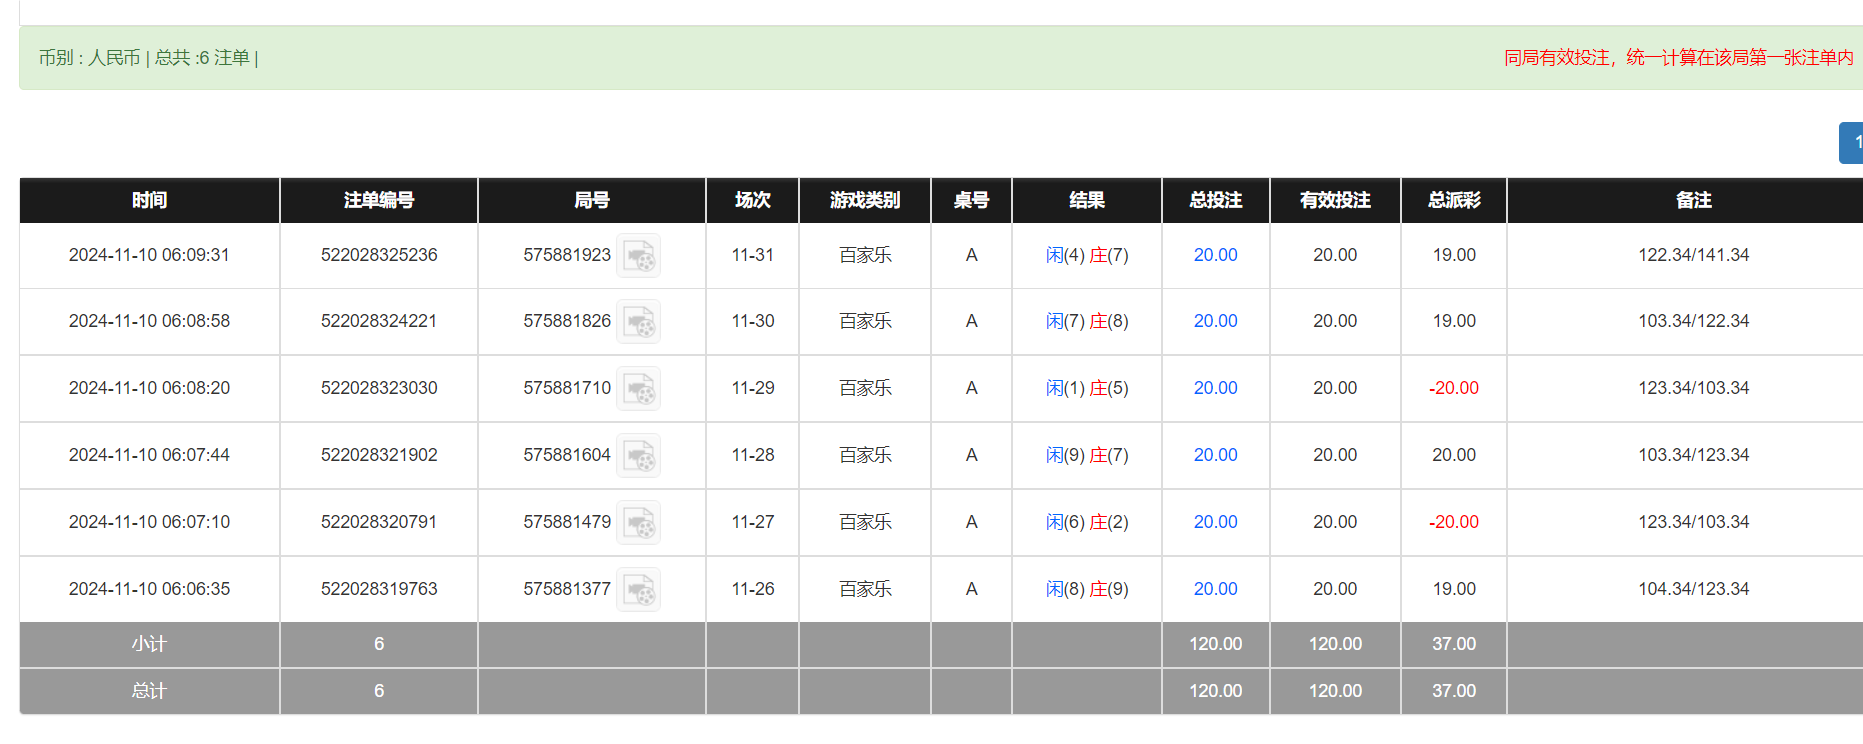Click the 注单编号 column header
Screen dimensions: 1863x744
click(x=379, y=200)
